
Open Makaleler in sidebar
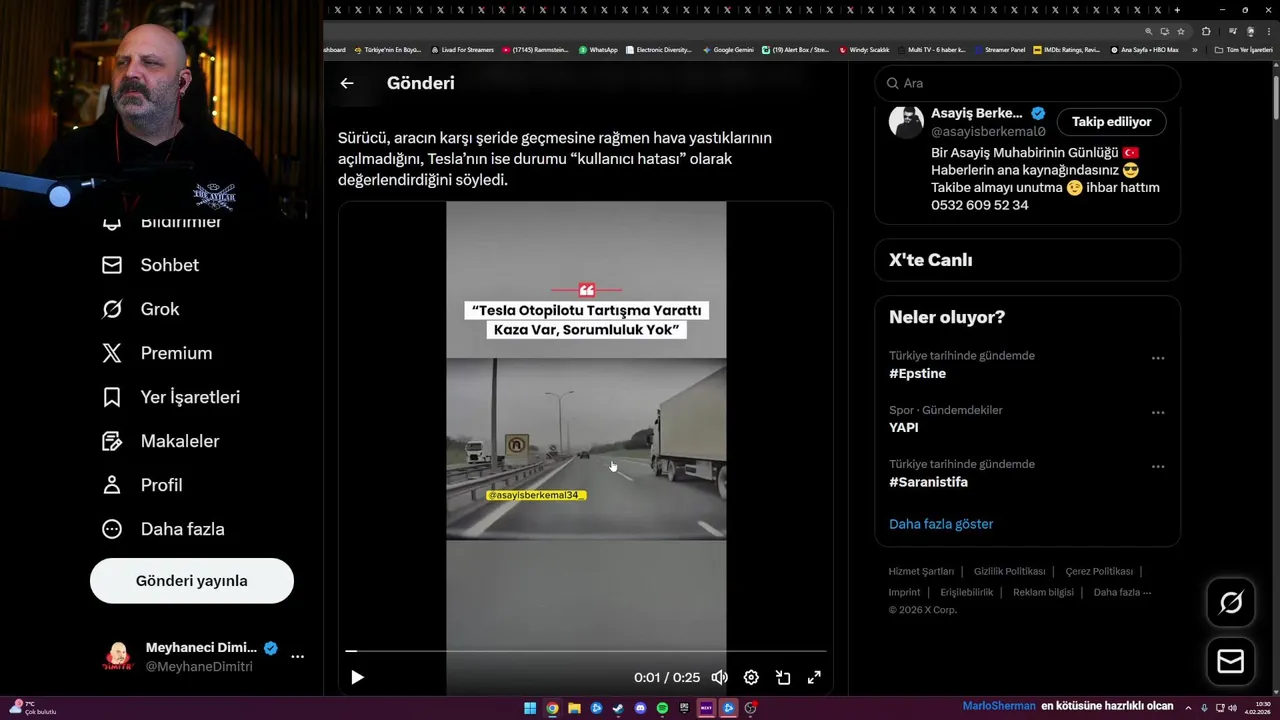pyautogui.click(x=160, y=441)
